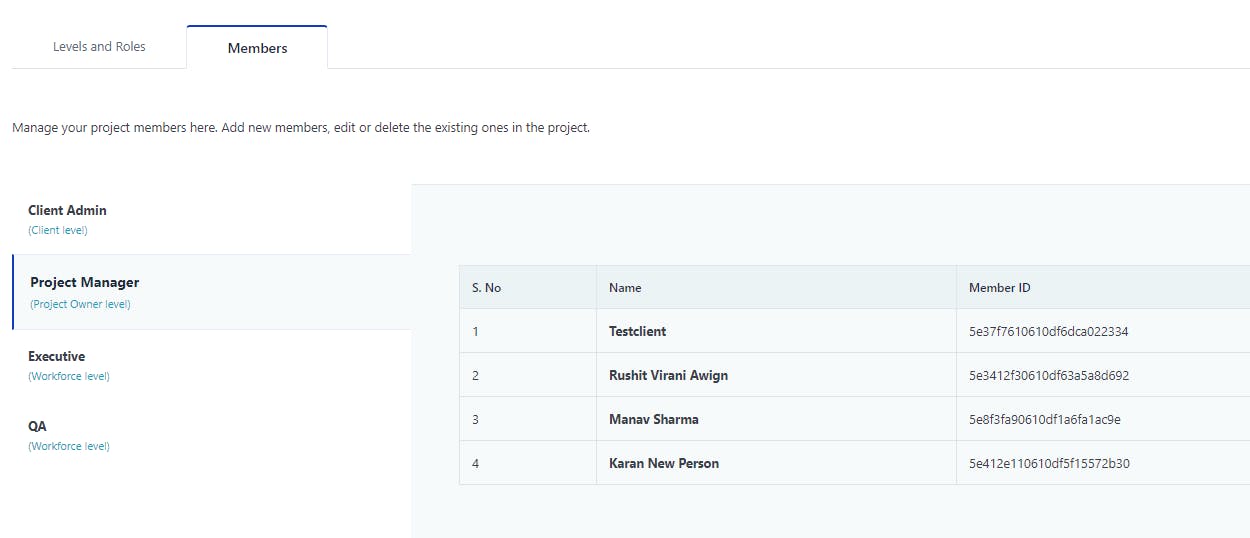Click the S. No column header

click(486, 287)
